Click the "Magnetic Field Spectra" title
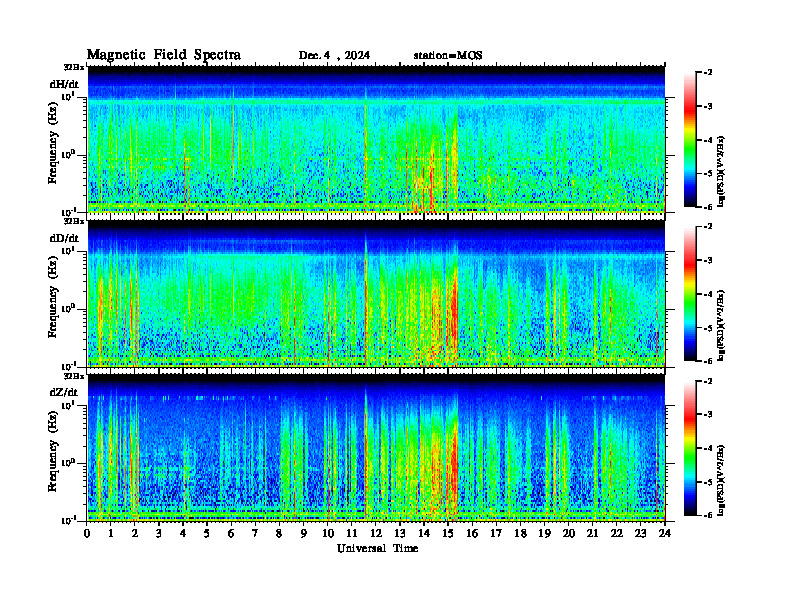792x612 pixels. (x=164, y=55)
